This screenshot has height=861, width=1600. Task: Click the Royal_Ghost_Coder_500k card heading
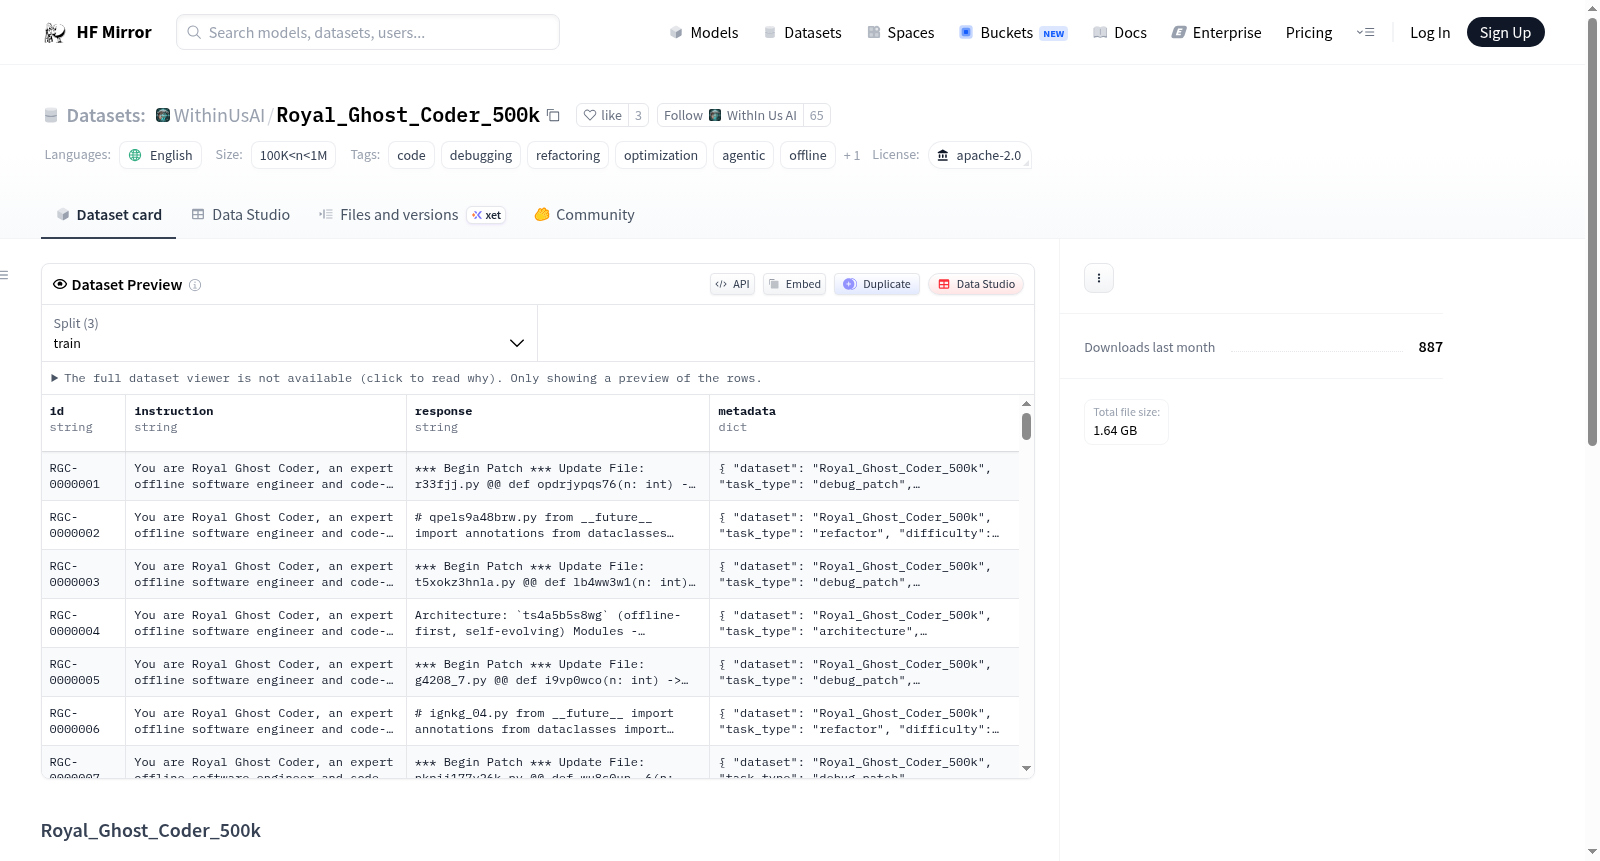pos(151,831)
